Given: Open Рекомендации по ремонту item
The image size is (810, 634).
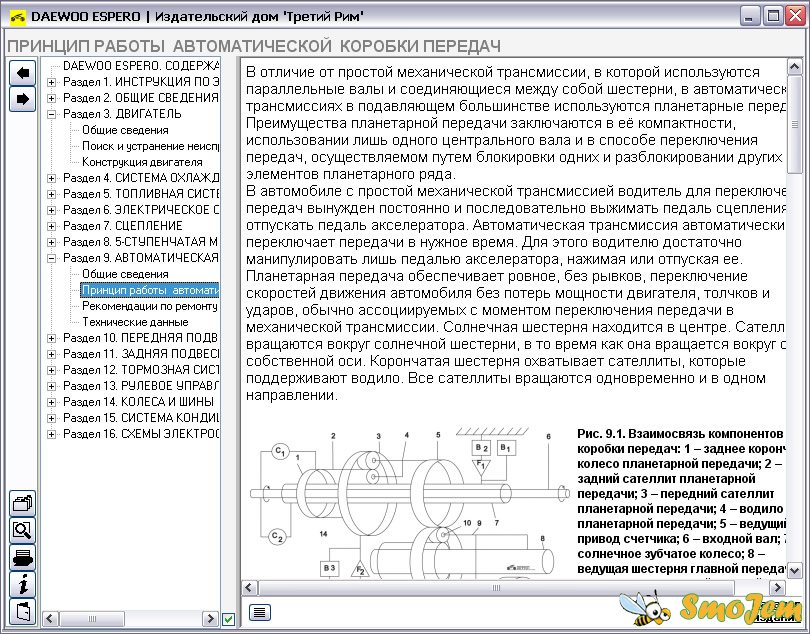Looking at the screenshot, I should coord(150,306).
